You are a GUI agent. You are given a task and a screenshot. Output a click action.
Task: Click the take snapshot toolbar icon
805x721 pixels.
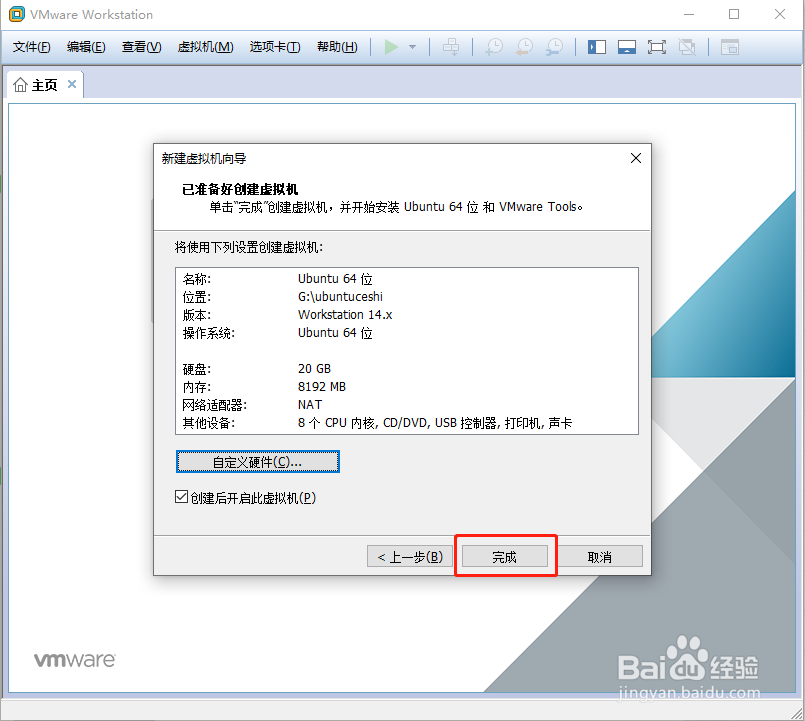coord(494,47)
